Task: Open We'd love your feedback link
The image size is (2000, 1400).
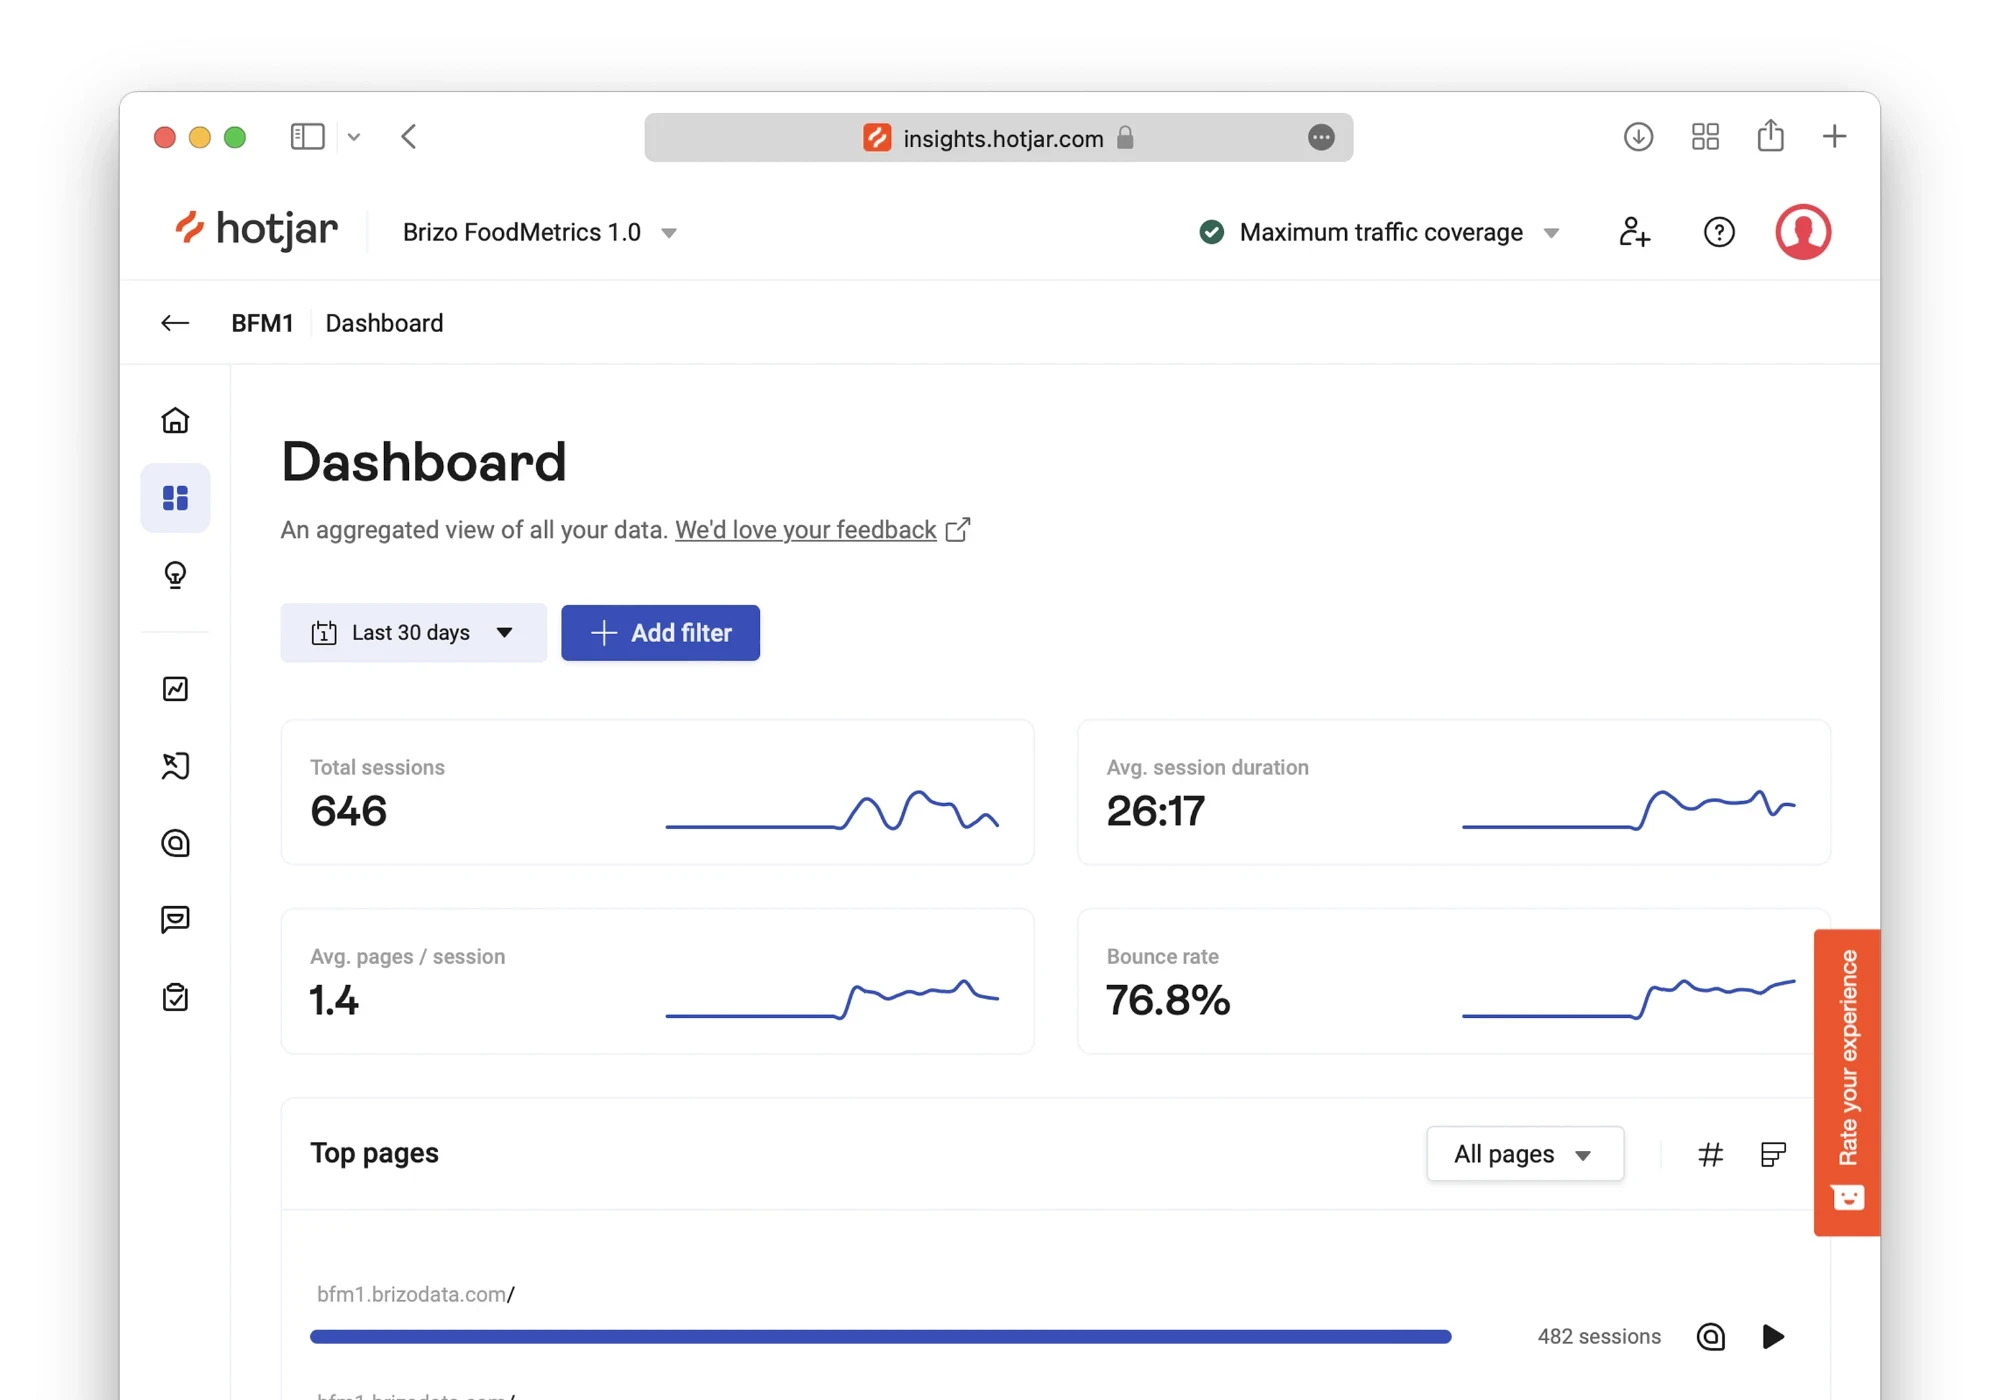Action: 806,530
